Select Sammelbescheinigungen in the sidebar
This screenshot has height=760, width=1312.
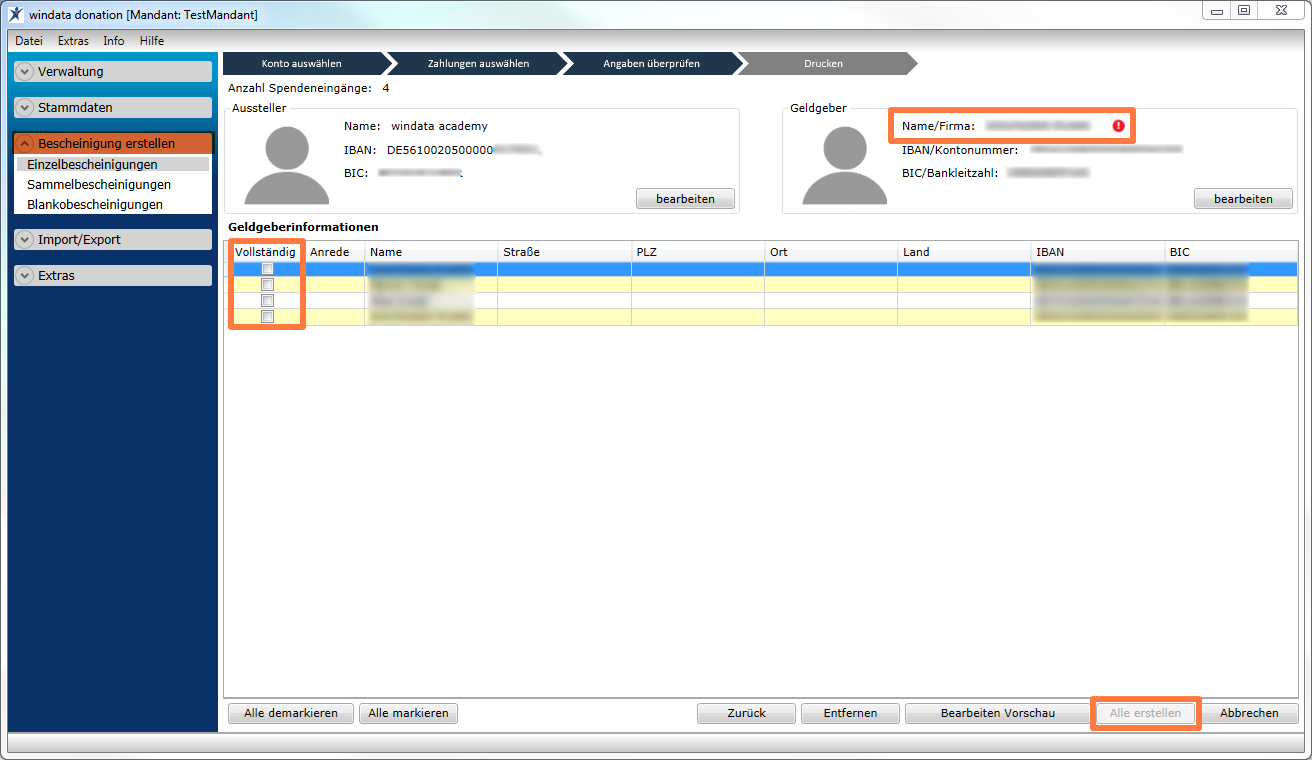[x=99, y=184]
